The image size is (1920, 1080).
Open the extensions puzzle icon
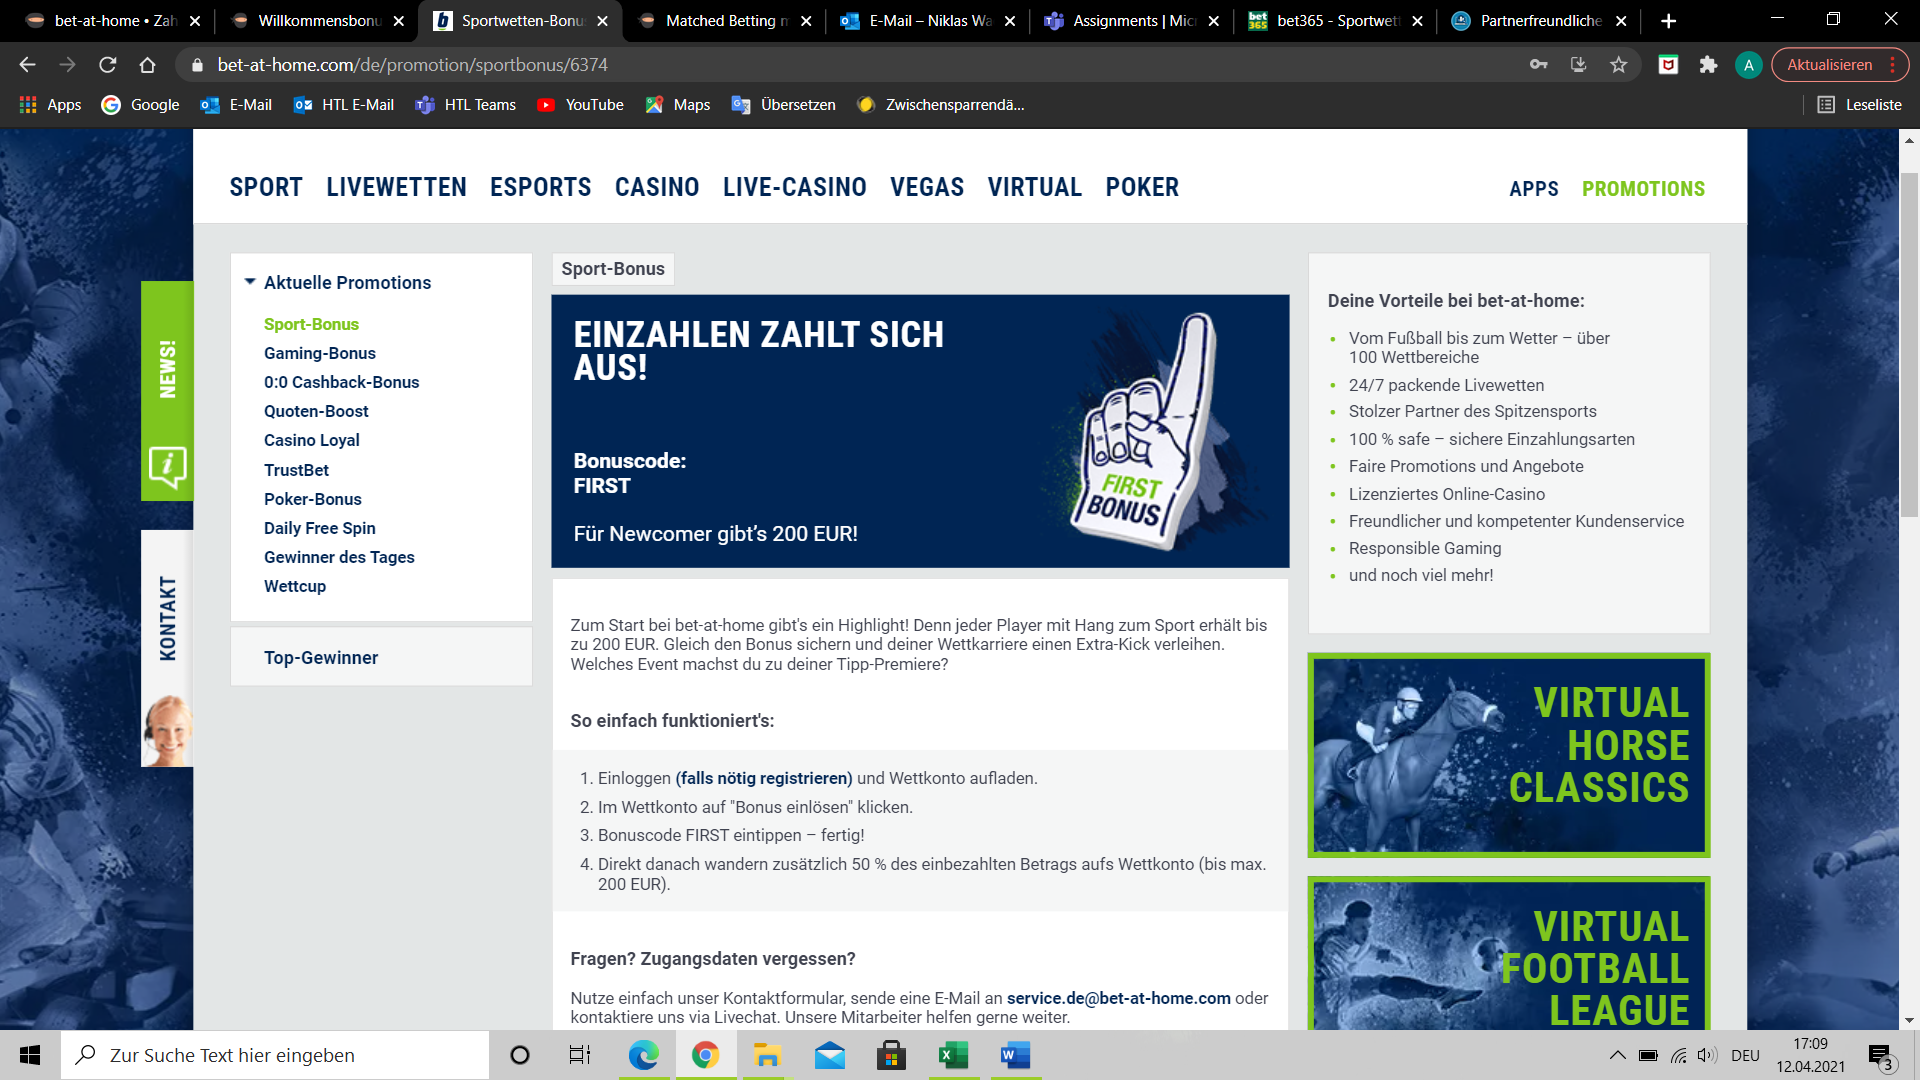tap(1708, 65)
